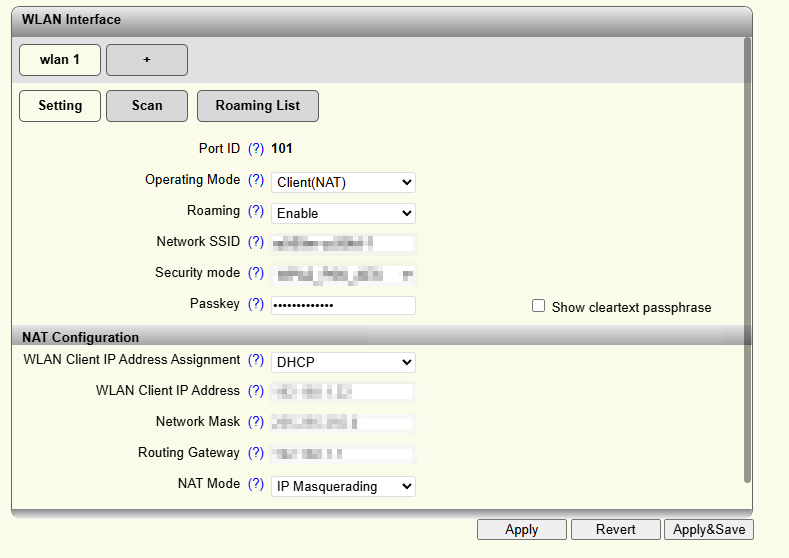Open the NAT Mode IP Masquerading dropdown
The height and width of the screenshot is (558, 789).
pos(343,486)
